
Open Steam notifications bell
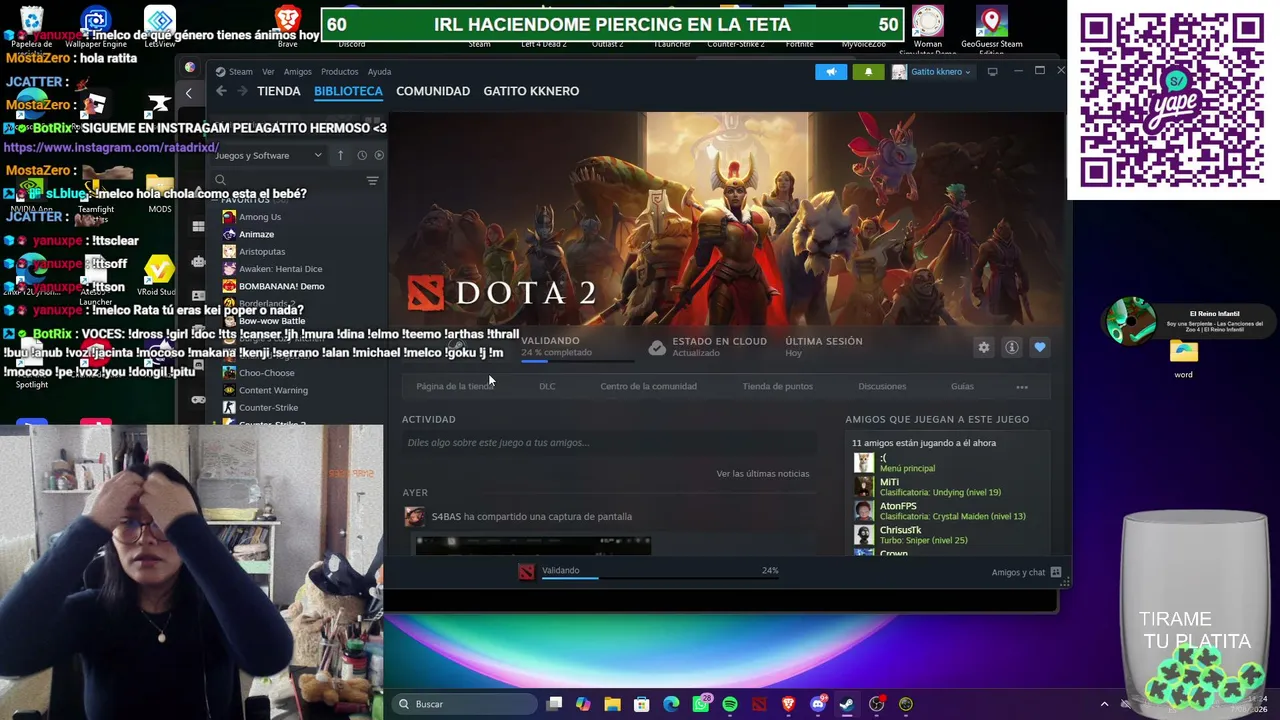tap(868, 72)
